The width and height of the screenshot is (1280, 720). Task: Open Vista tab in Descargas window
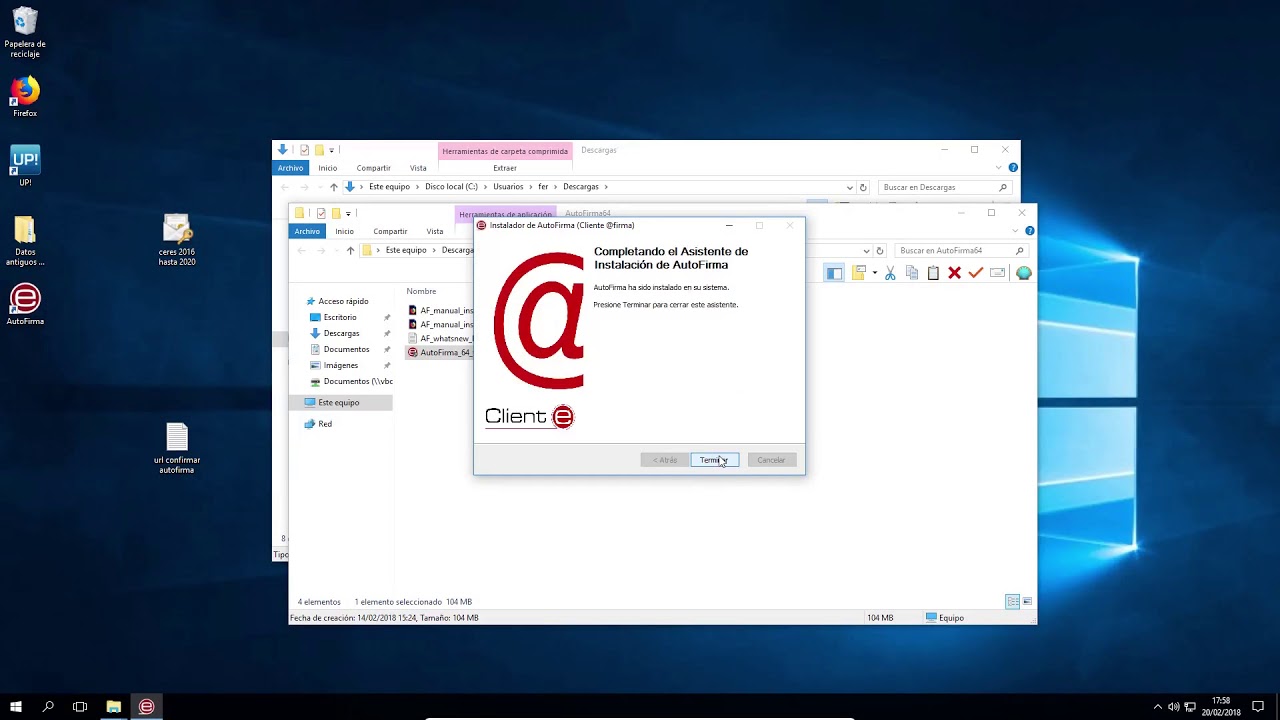(418, 168)
